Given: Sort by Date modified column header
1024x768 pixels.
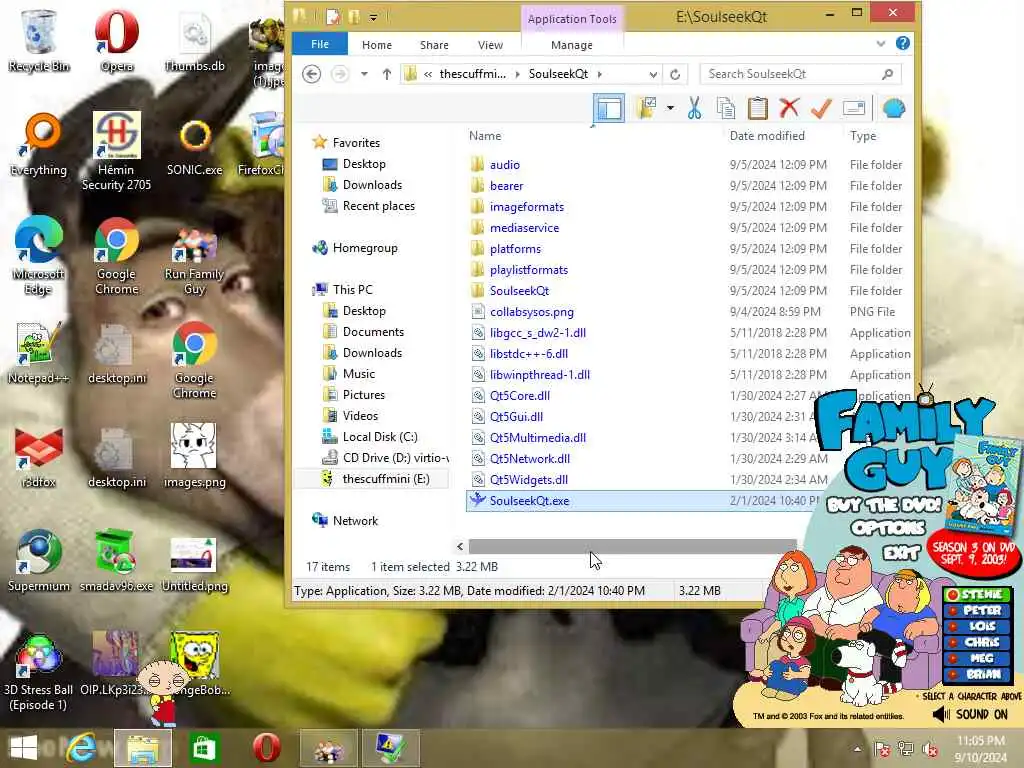Looking at the screenshot, I should 767,136.
